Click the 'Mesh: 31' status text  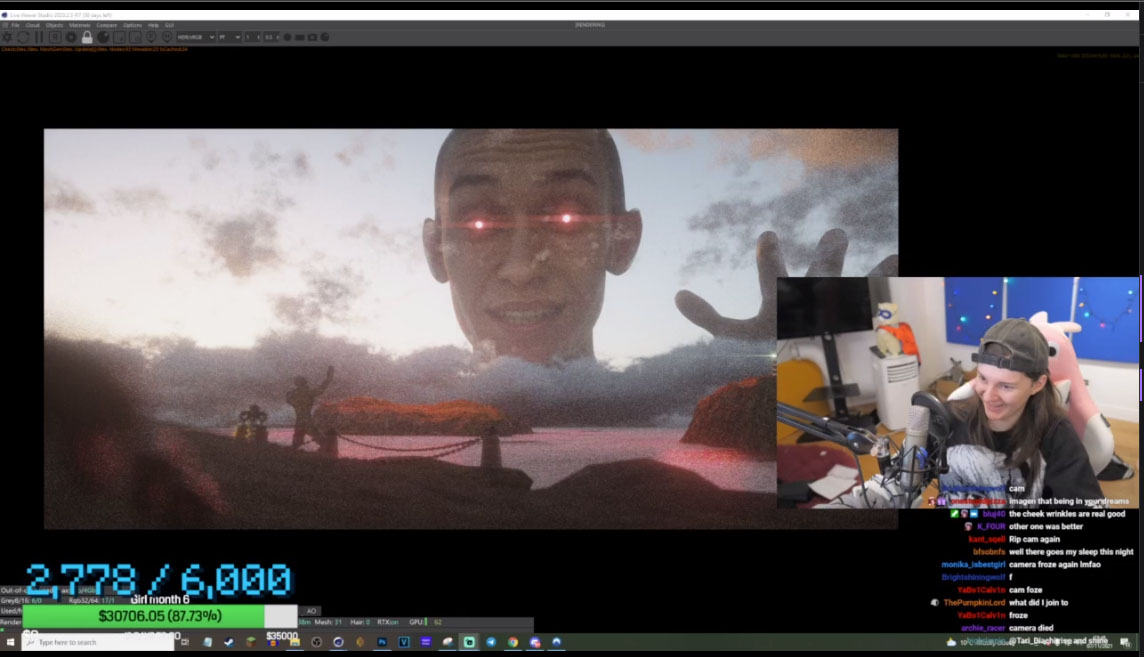pyautogui.click(x=328, y=622)
